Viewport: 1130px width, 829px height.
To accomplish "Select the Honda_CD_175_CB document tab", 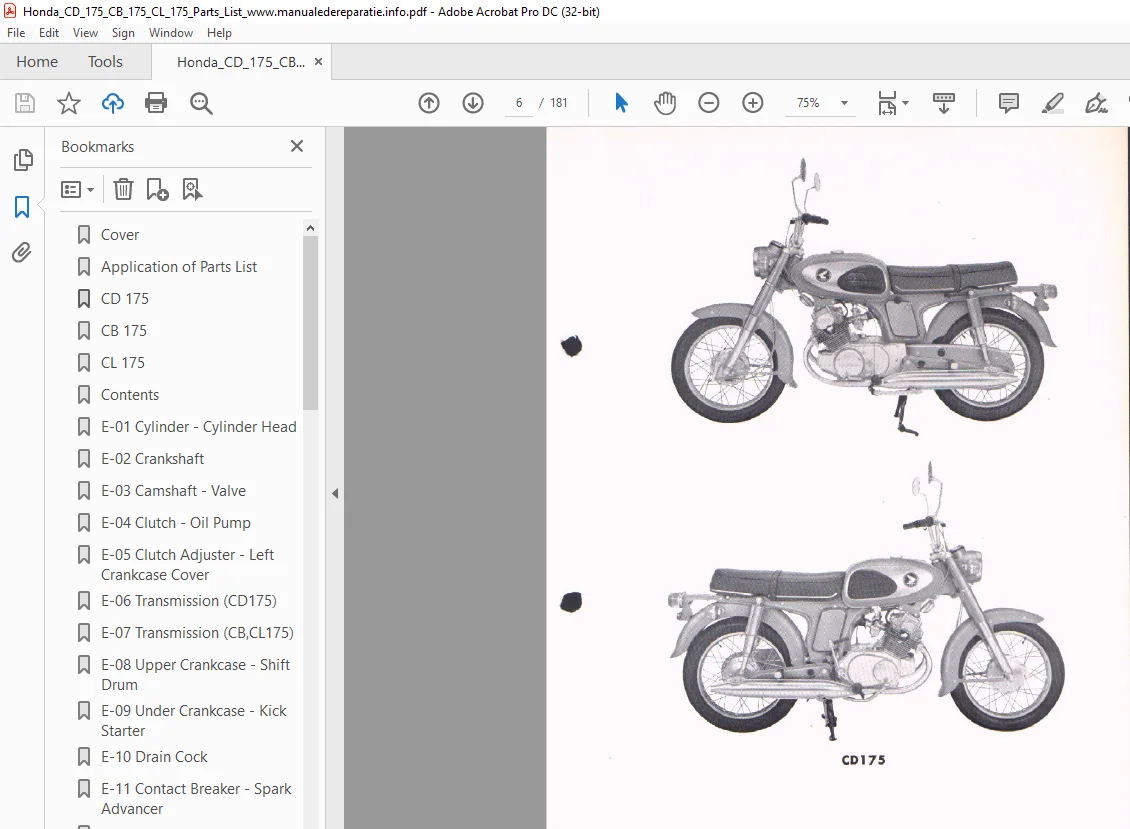I will pyautogui.click(x=241, y=62).
